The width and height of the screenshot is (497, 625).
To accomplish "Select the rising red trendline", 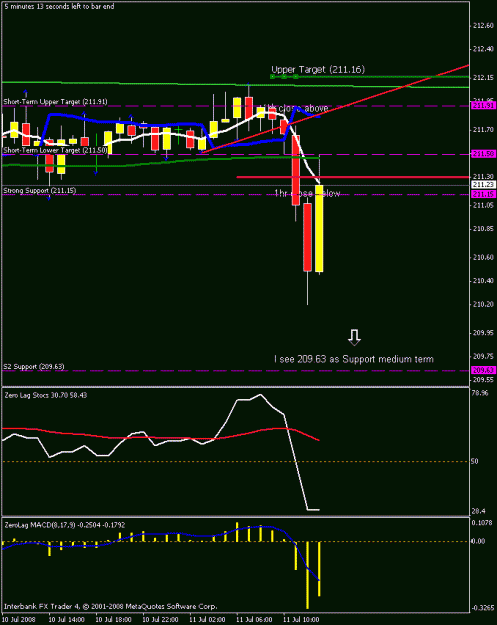I will (336, 108).
